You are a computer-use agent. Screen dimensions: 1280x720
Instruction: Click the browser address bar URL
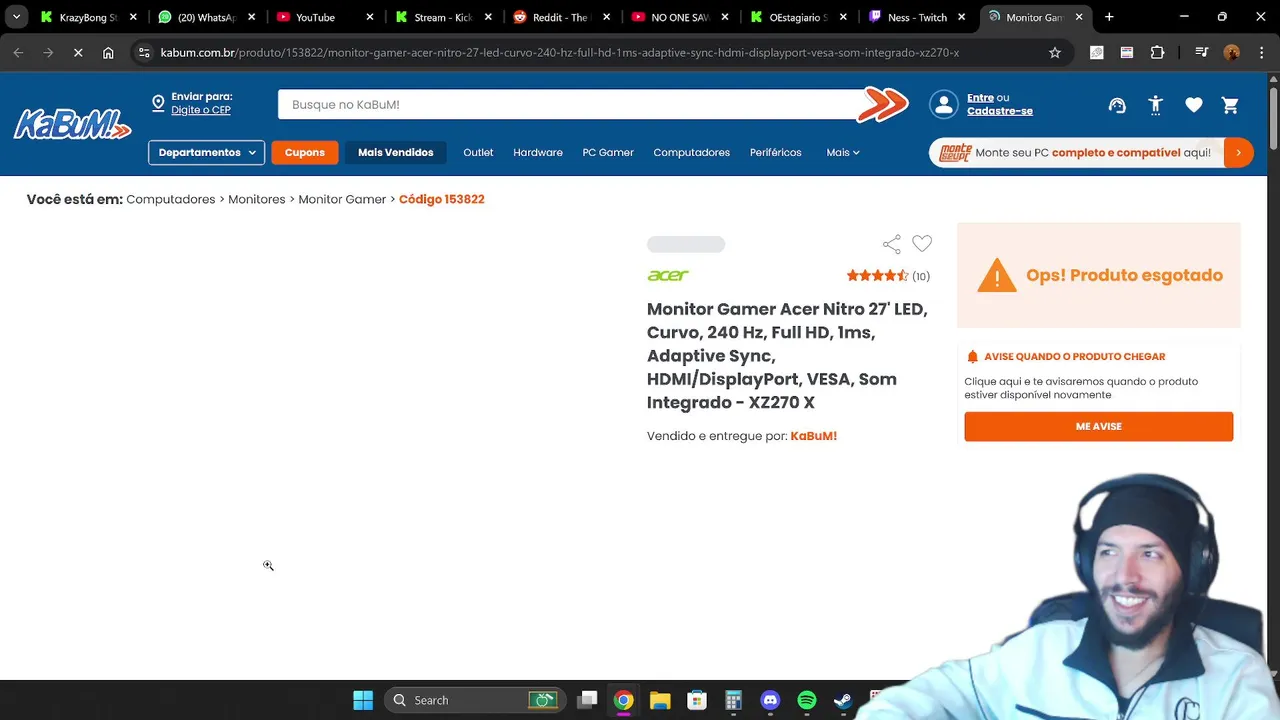[x=560, y=53]
